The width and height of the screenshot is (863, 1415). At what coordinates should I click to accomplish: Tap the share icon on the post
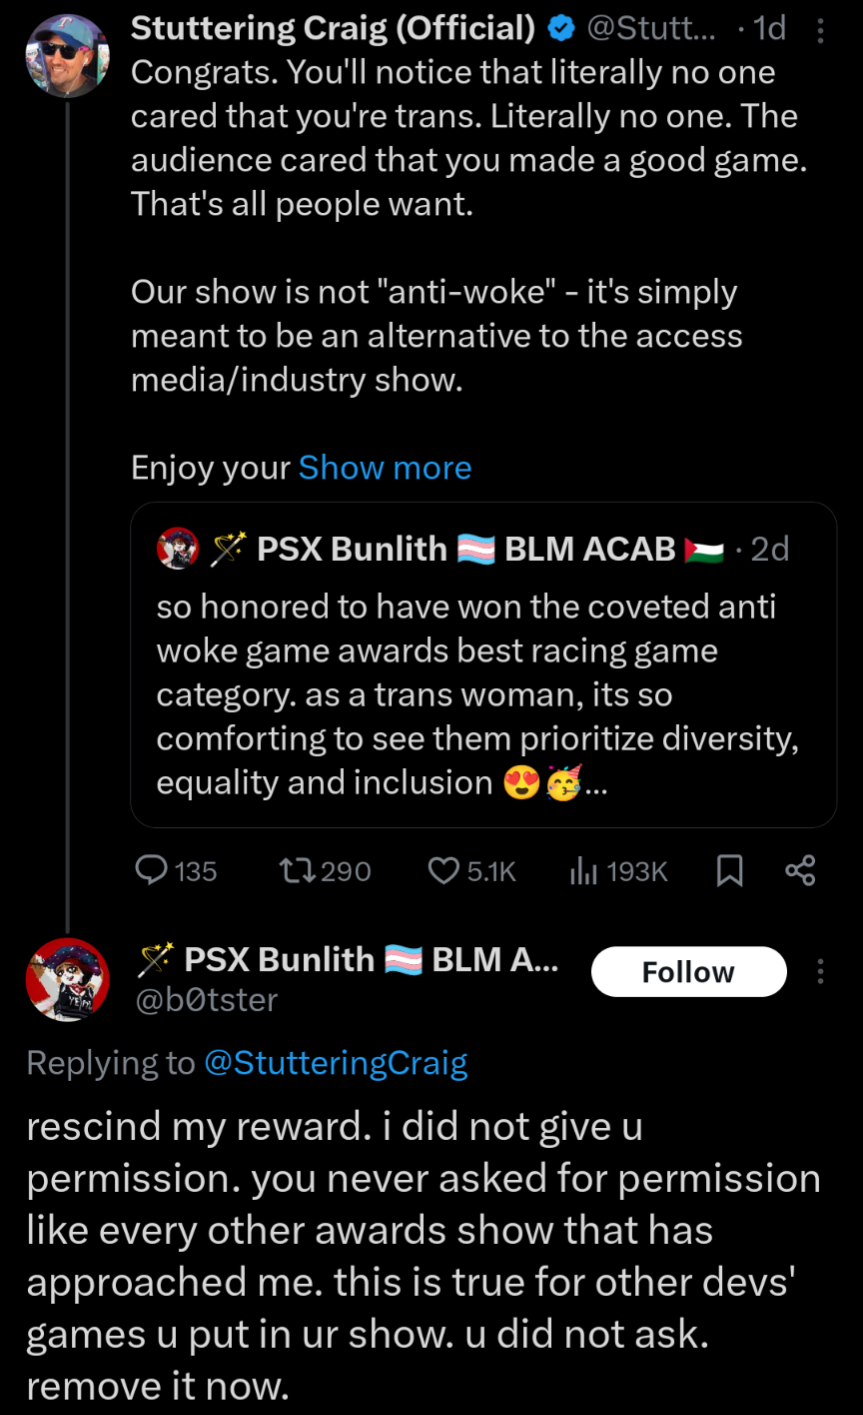point(801,871)
